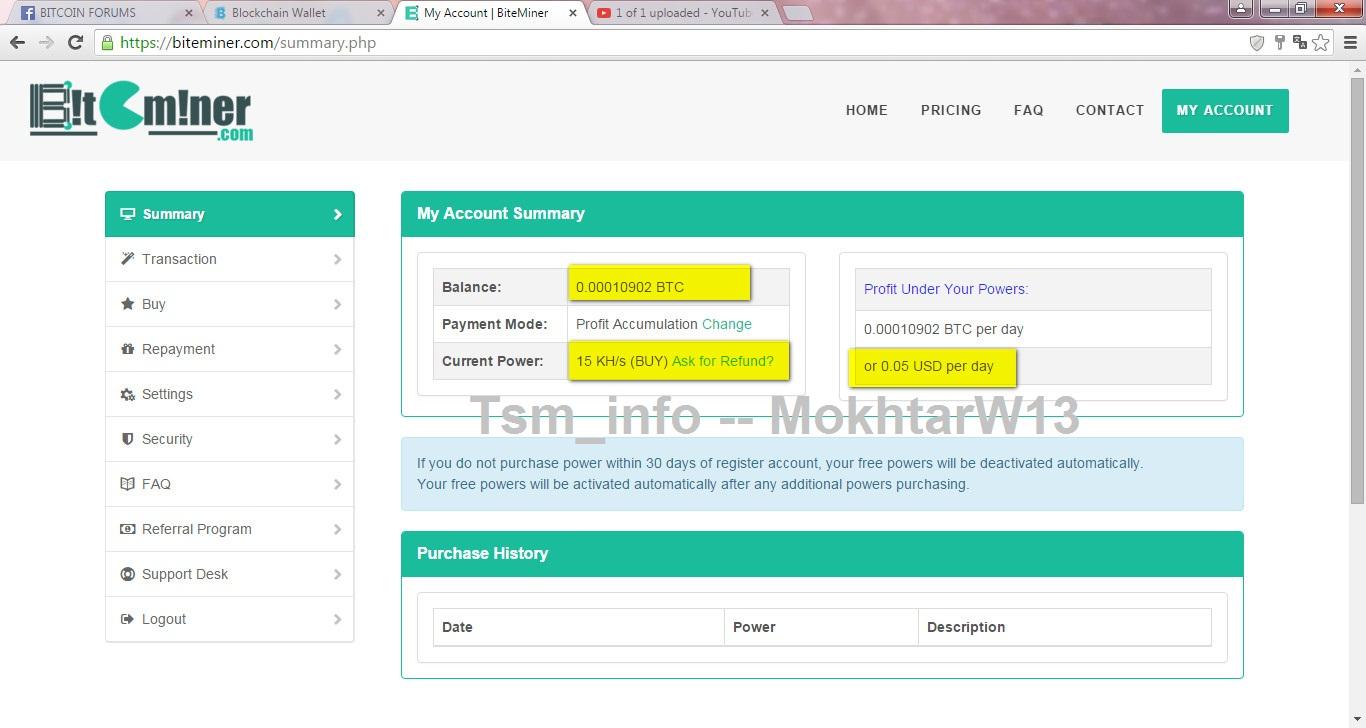Click the Chrome user profile icon

pos(1240,9)
